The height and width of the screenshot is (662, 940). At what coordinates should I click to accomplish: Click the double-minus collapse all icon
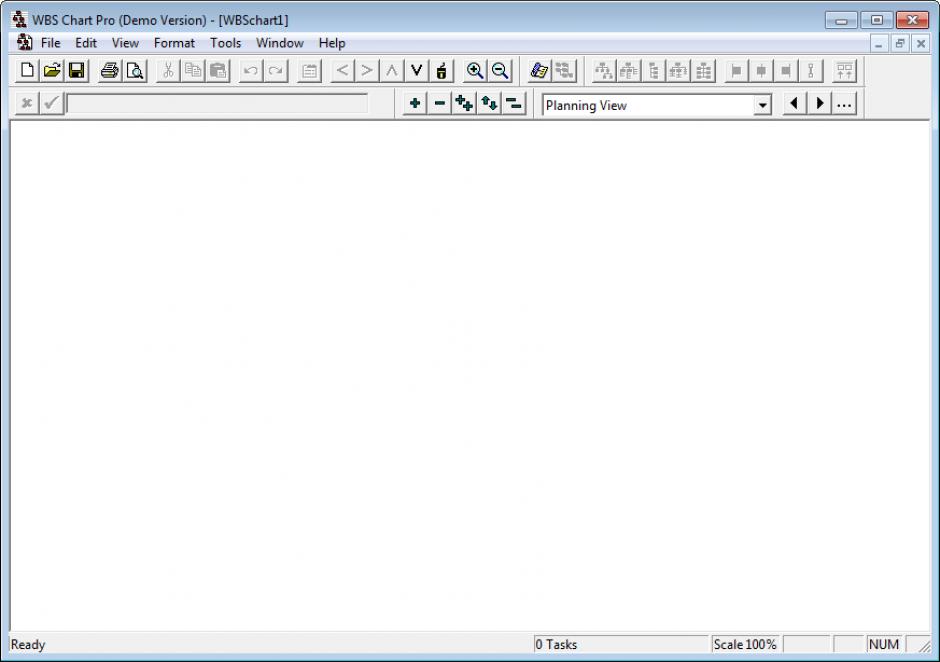[514, 104]
